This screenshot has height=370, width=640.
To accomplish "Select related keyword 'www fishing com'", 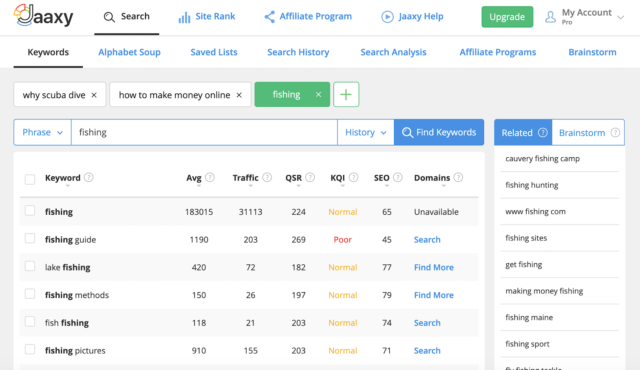I will 536,211.
